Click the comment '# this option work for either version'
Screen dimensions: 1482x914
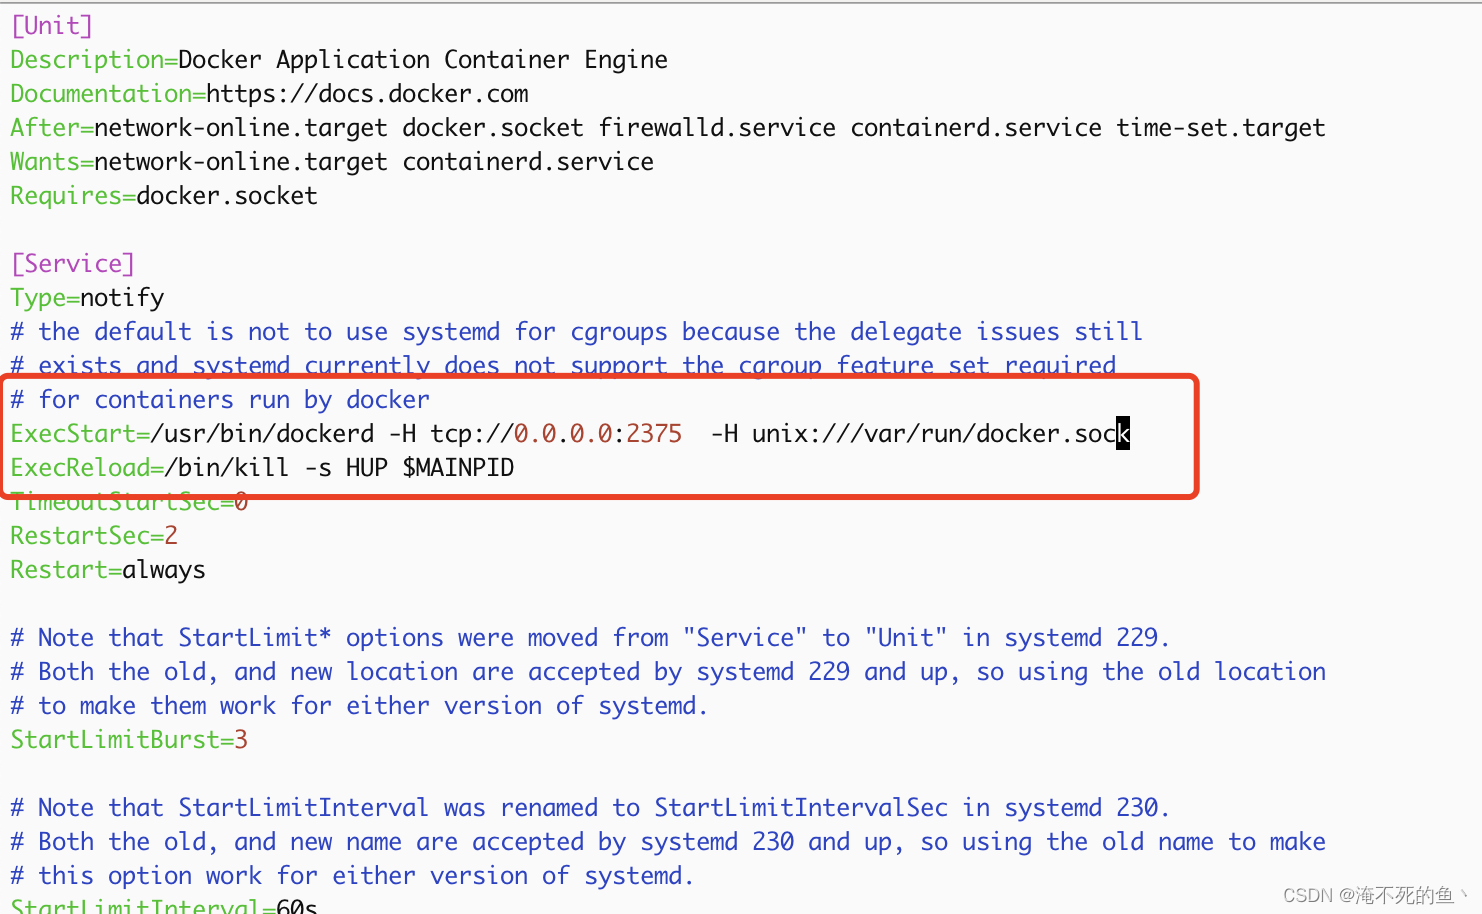coord(352,876)
